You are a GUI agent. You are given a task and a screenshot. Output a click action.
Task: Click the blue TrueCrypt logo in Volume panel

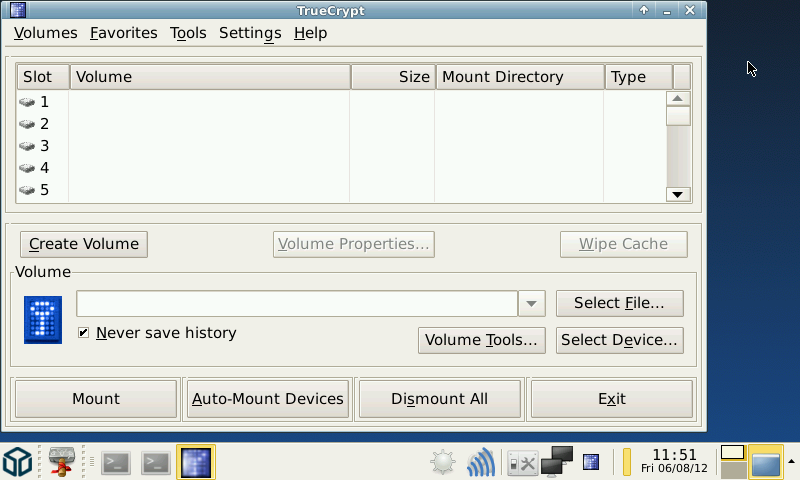[x=43, y=320]
